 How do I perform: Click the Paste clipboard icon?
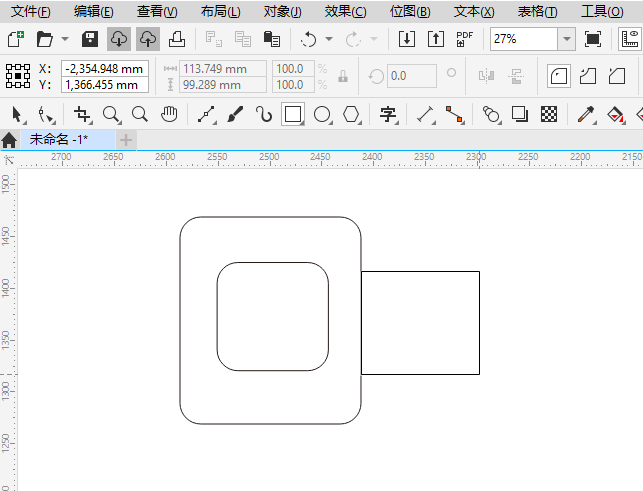pyautogui.click(x=271, y=39)
